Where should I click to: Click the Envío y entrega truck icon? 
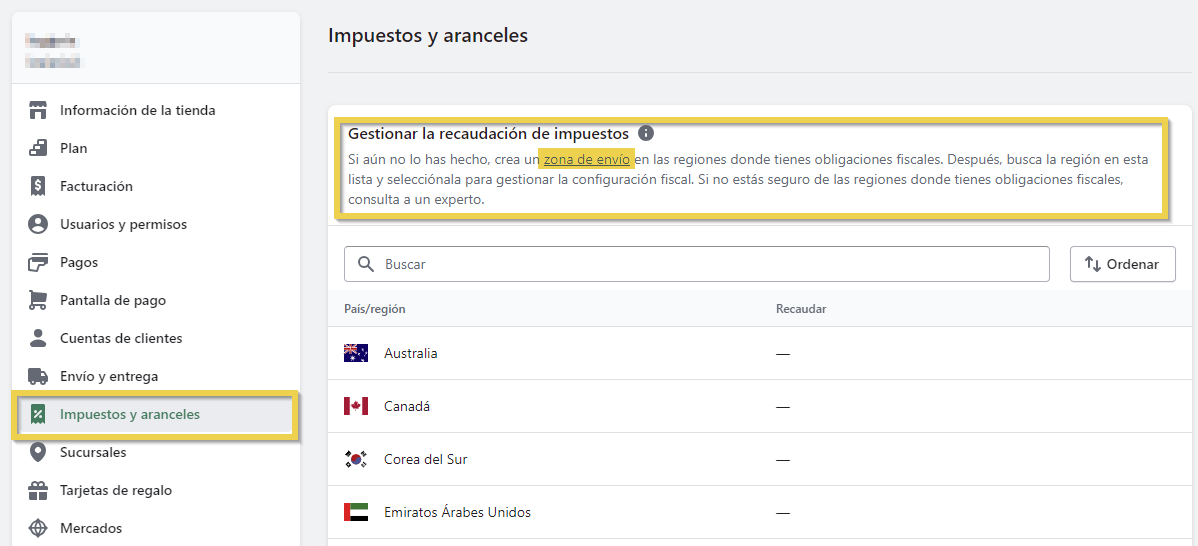38,376
